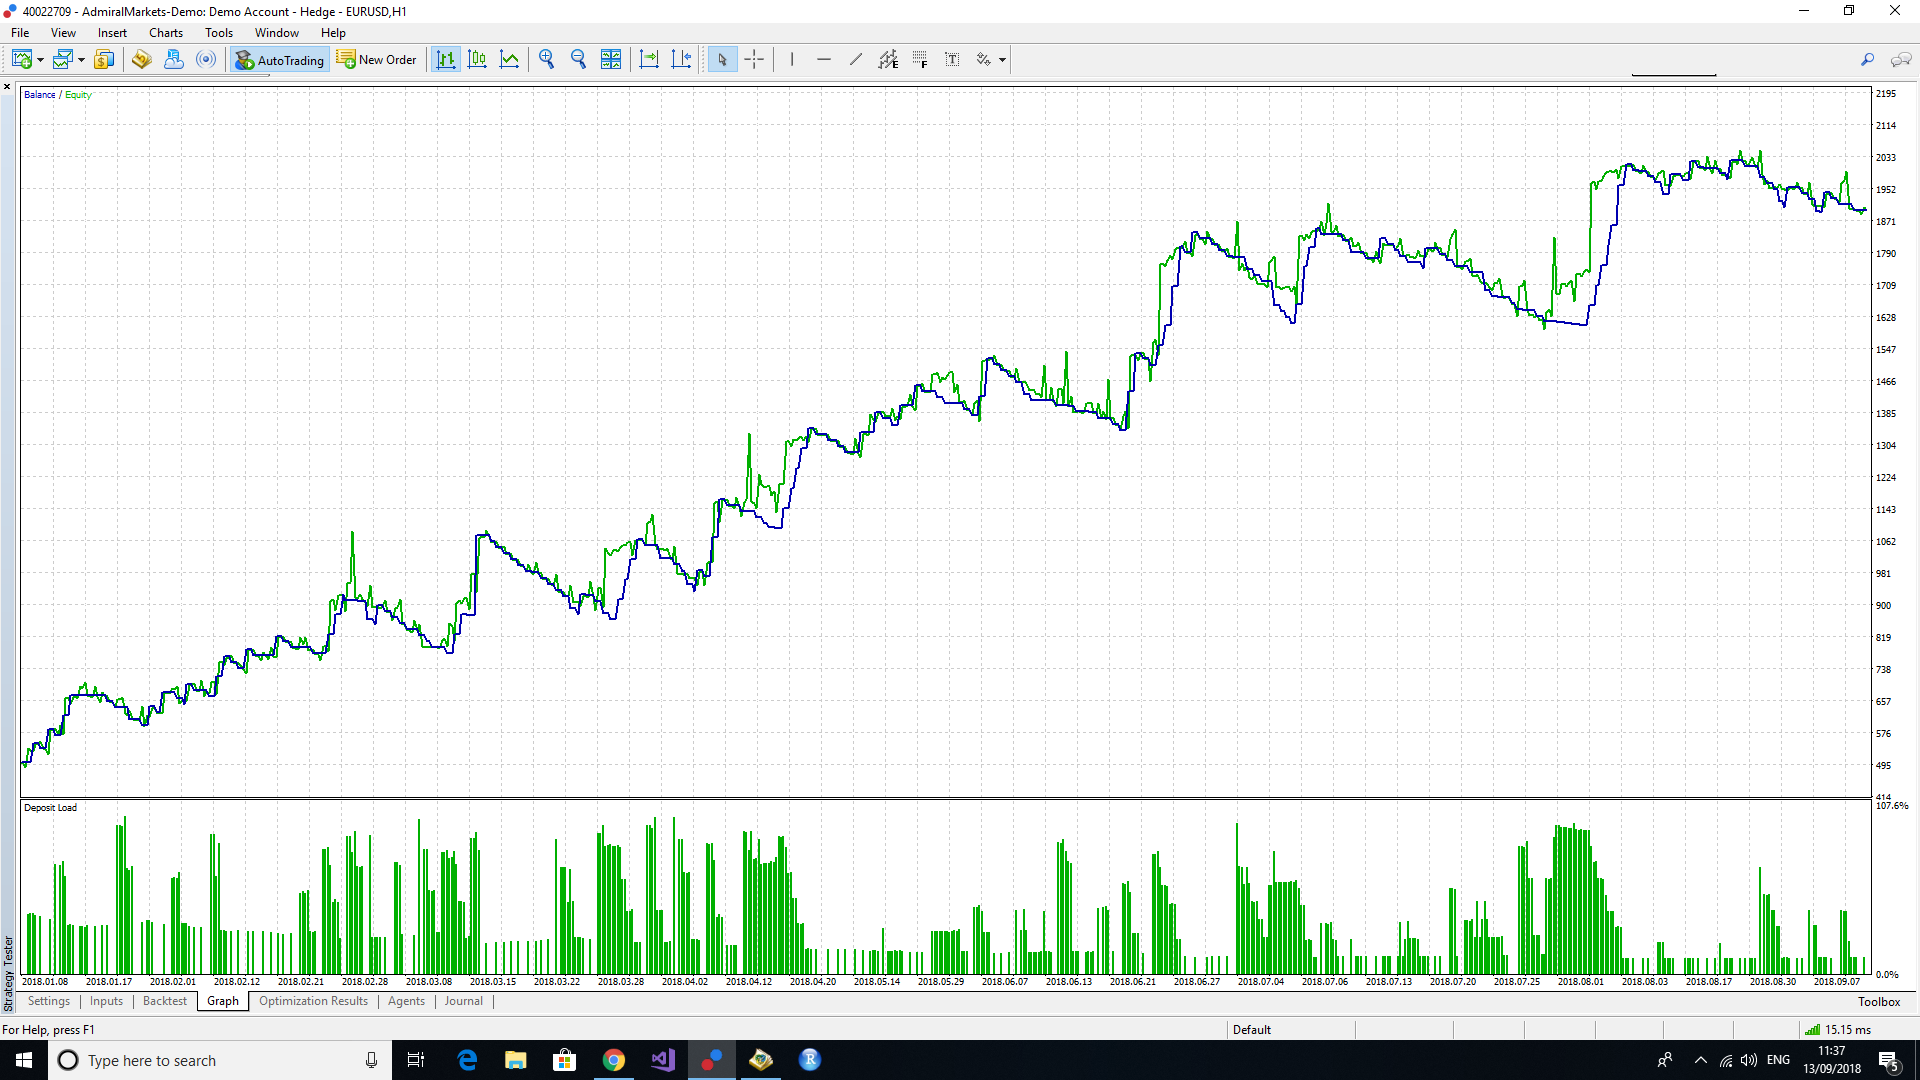The width and height of the screenshot is (1920, 1080).
Task: Zoom in on the chart
Action: click(x=547, y=59)
